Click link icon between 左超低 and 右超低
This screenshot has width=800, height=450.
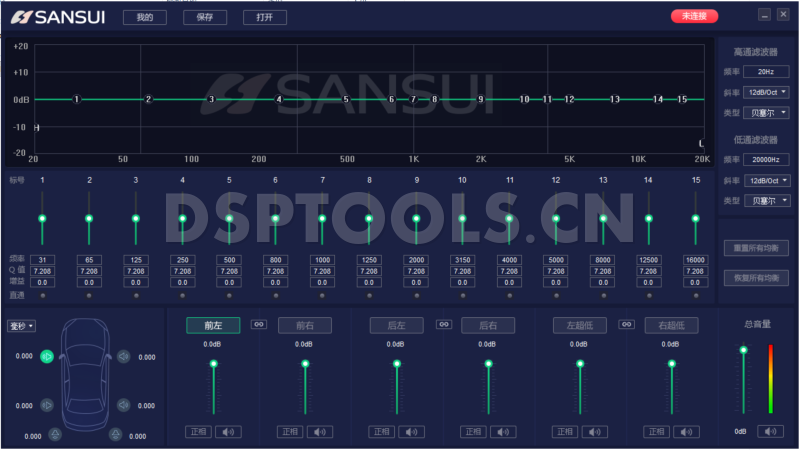[x=626, y=324]
